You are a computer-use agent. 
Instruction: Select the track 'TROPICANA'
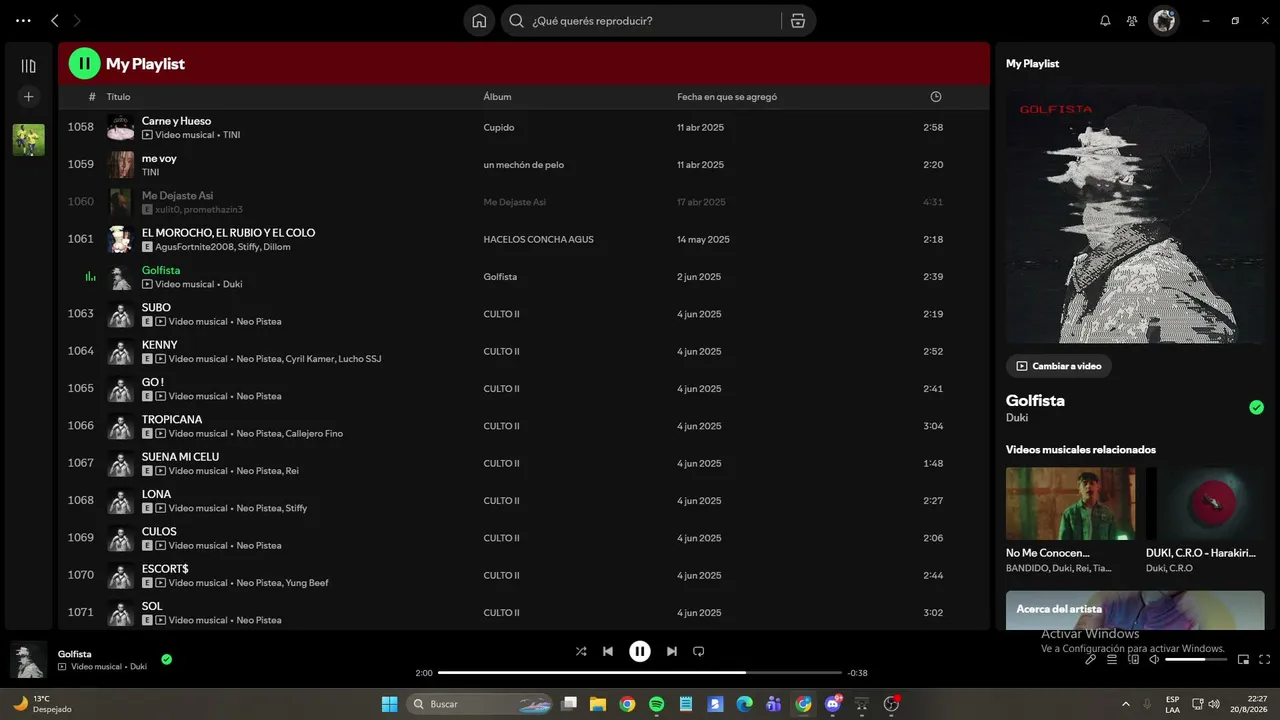pyautogui.click(x=172, y=419)
